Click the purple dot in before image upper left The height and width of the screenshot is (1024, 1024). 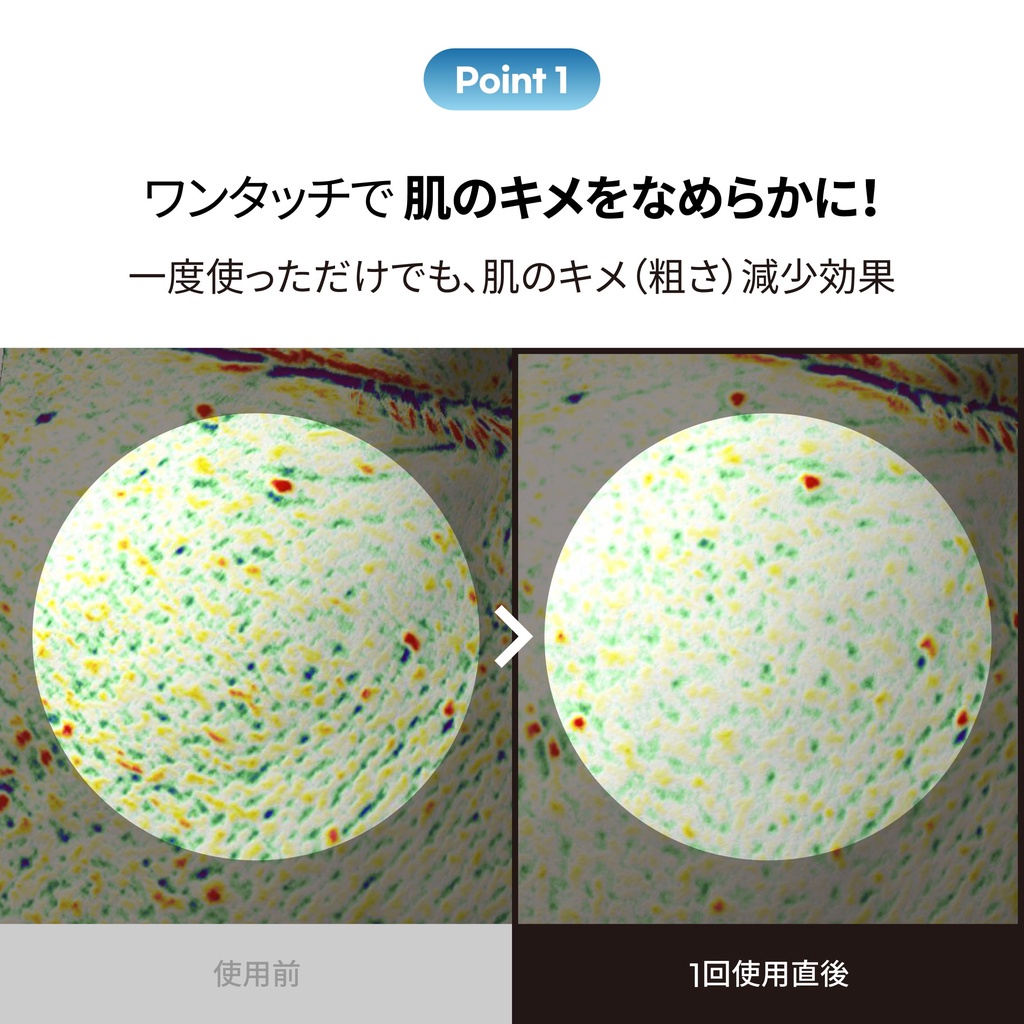45,417
